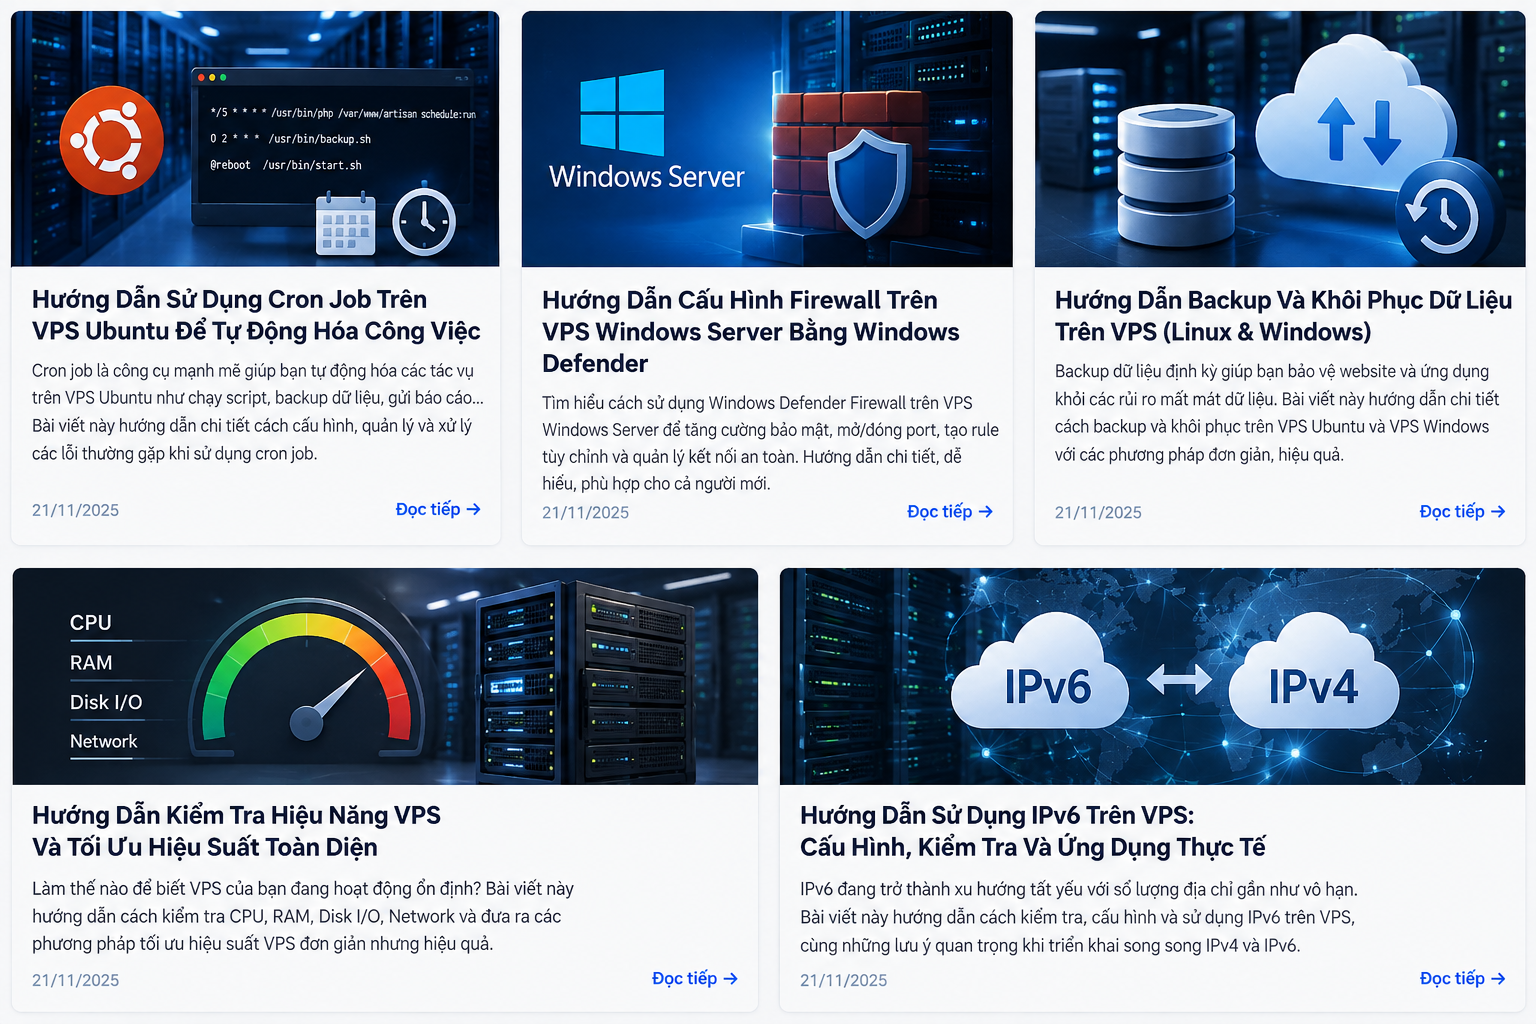Click the clock icon in Cron Job image
This screenshot has height=1024, width=1536.
point(424,221)
